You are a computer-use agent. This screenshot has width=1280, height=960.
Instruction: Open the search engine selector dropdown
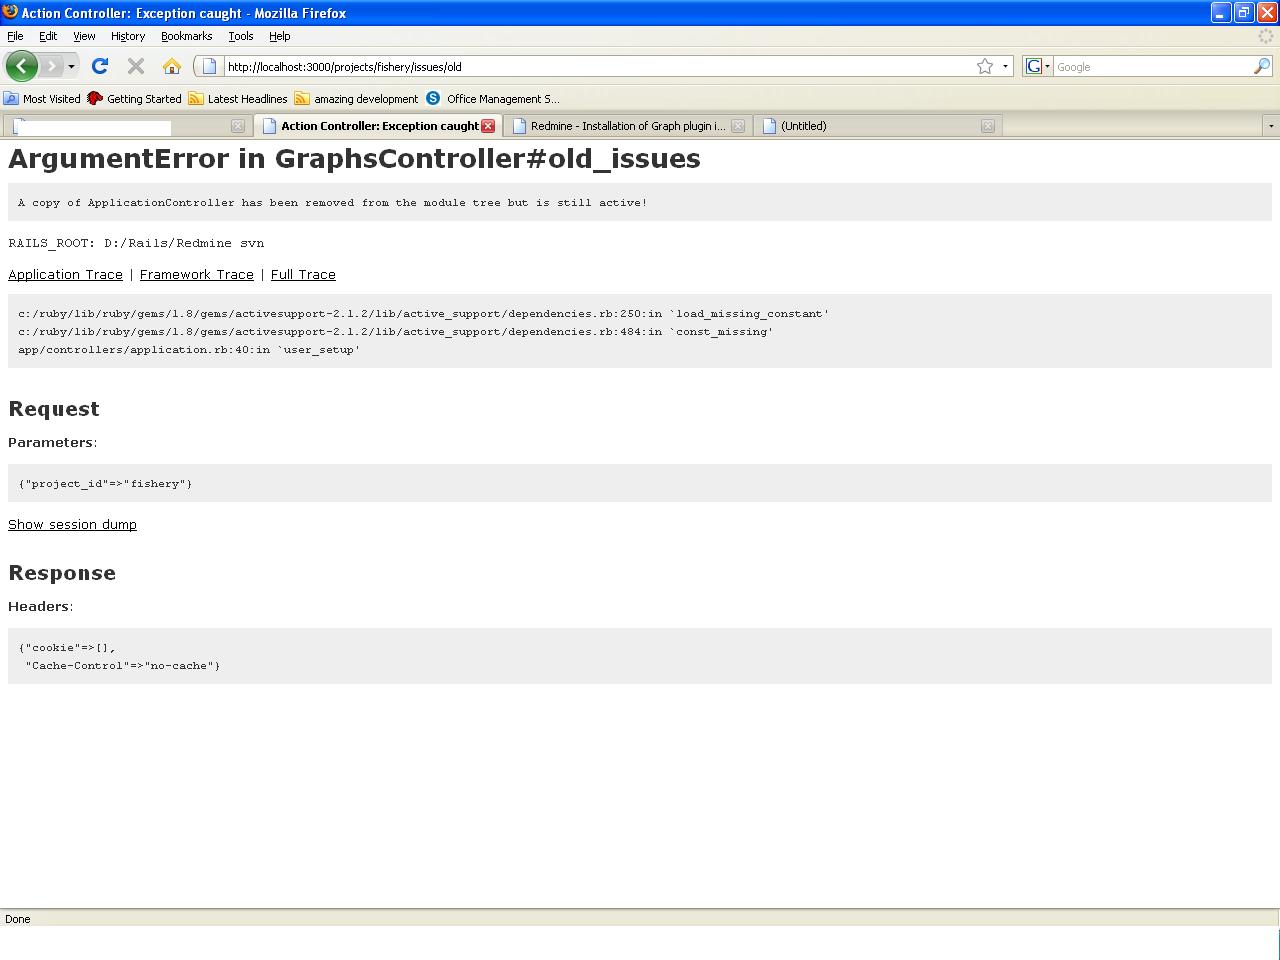pyautogui.click(x=1038, y=66)
